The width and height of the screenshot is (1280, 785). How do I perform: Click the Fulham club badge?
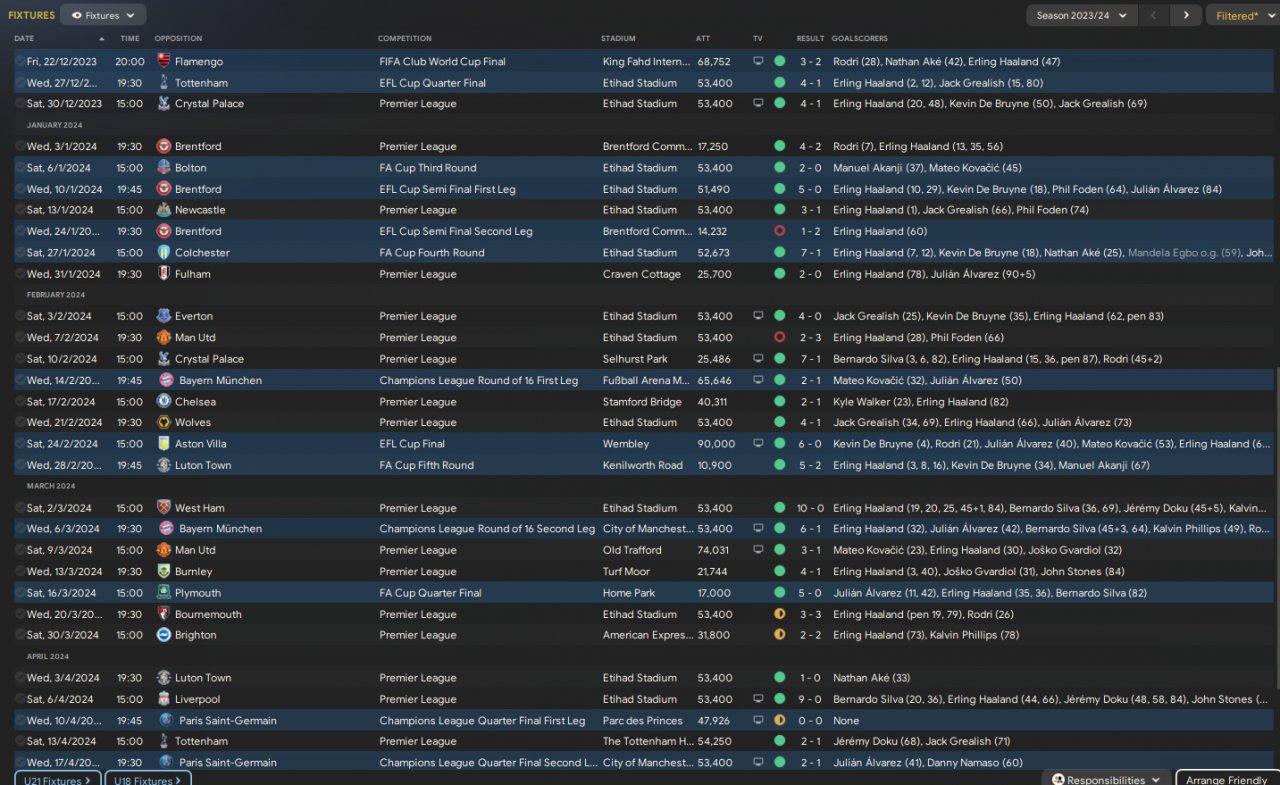[x=164, y=274]
